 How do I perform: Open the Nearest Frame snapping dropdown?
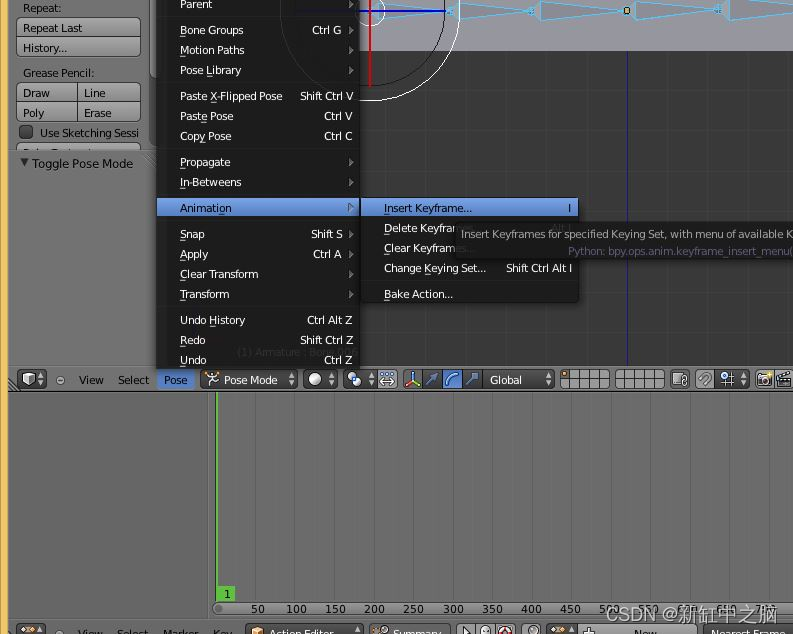pyautogui.click(x=748, y=630)
